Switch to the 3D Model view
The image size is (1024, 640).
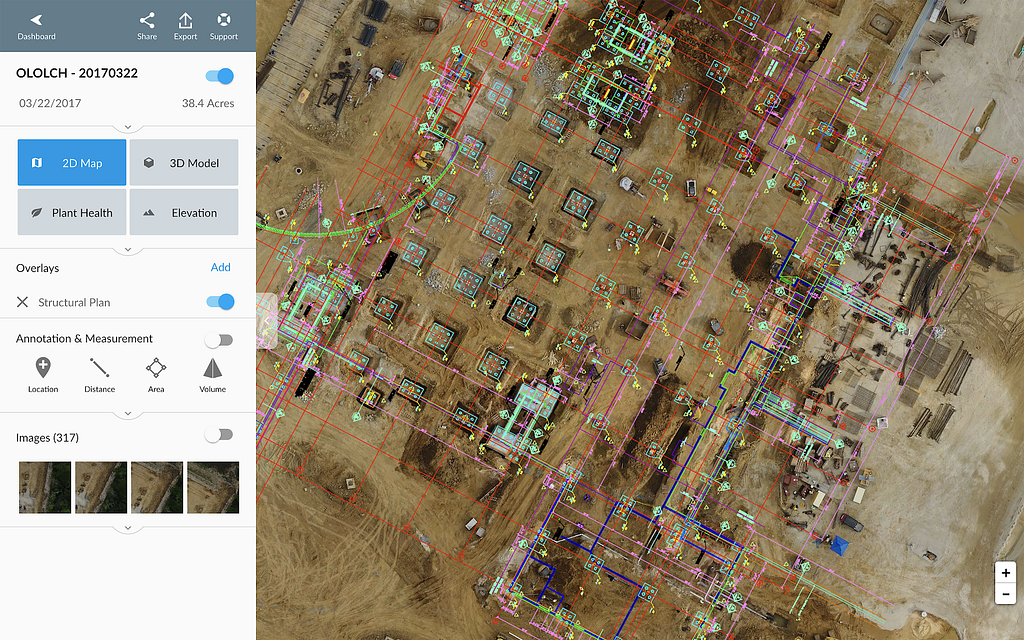tap(184, 163)
